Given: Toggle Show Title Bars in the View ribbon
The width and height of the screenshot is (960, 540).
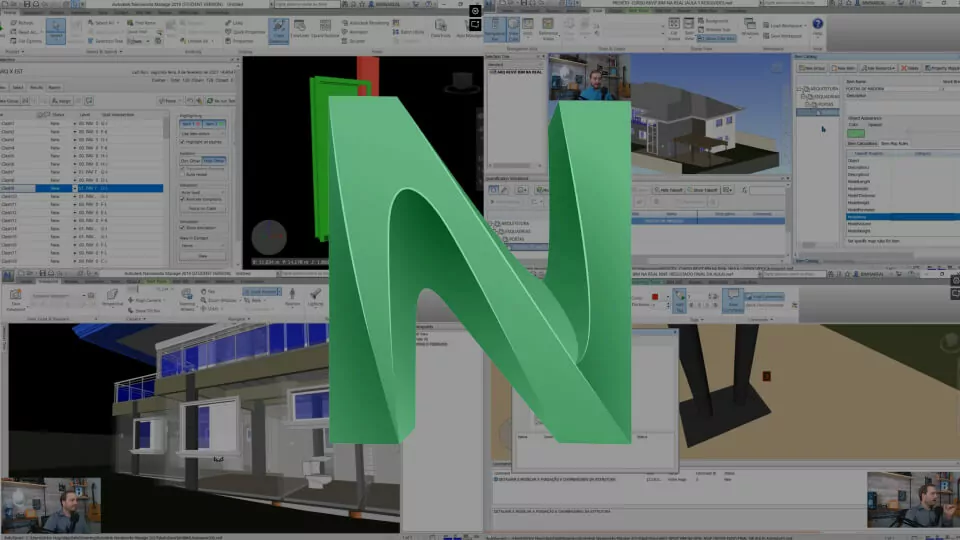Looking at the screenshot, I should [x=717, y=39].
